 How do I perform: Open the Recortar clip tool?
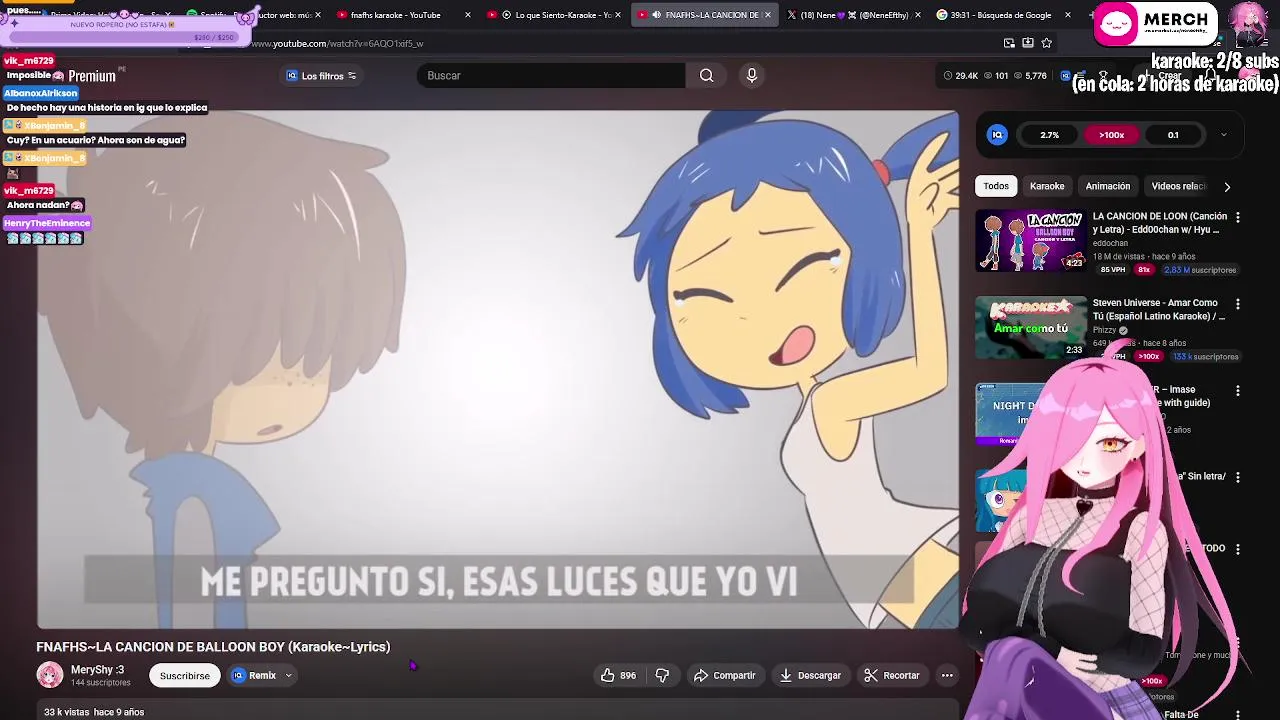[892, 676]
